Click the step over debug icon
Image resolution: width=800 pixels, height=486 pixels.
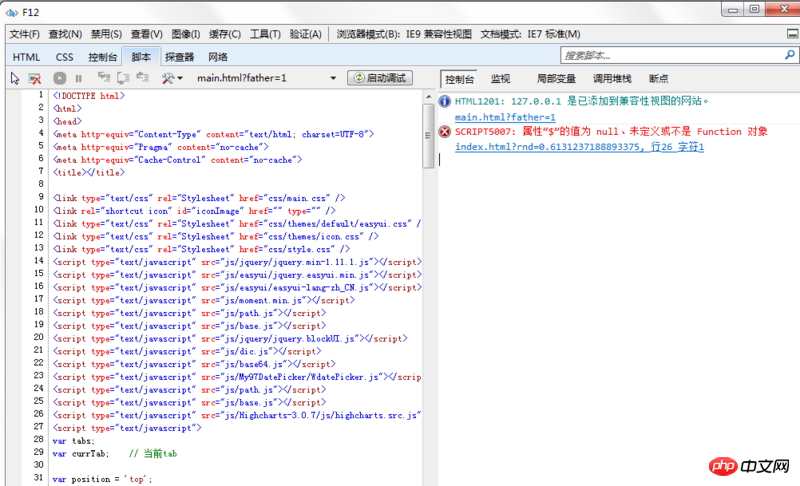pos(123,78)
